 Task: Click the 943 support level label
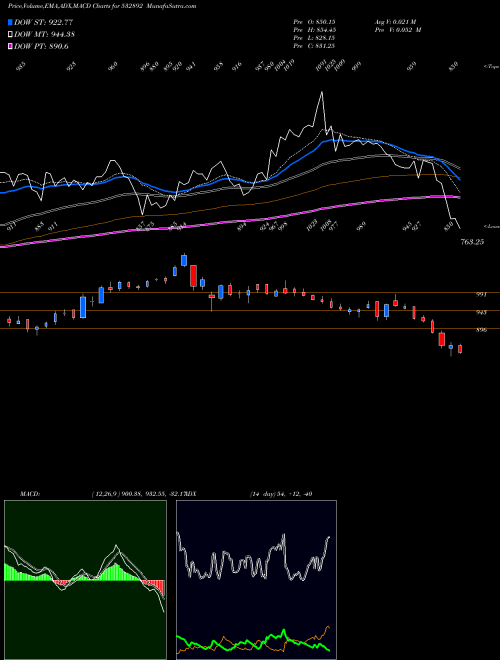click(x=481, y=312)
